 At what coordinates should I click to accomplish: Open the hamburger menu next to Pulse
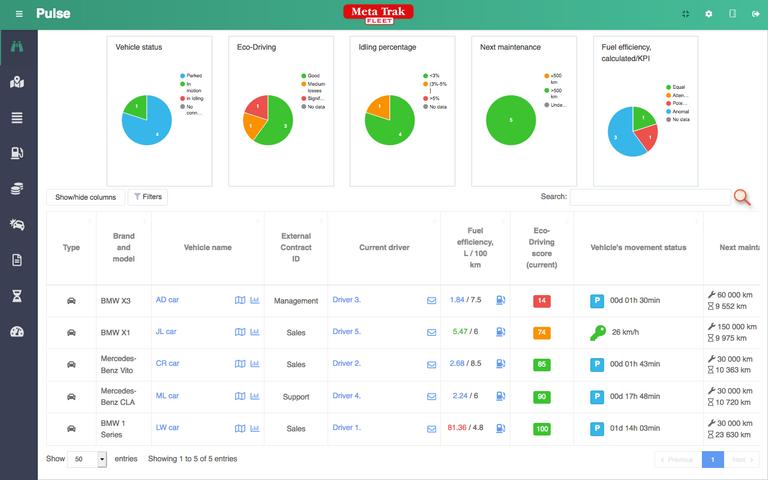point(19,14)
